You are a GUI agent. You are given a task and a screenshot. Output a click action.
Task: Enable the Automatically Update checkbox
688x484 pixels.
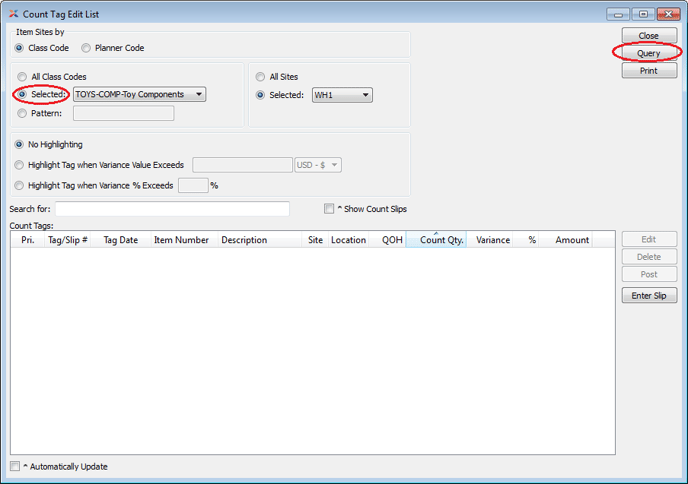coord(15,466)
